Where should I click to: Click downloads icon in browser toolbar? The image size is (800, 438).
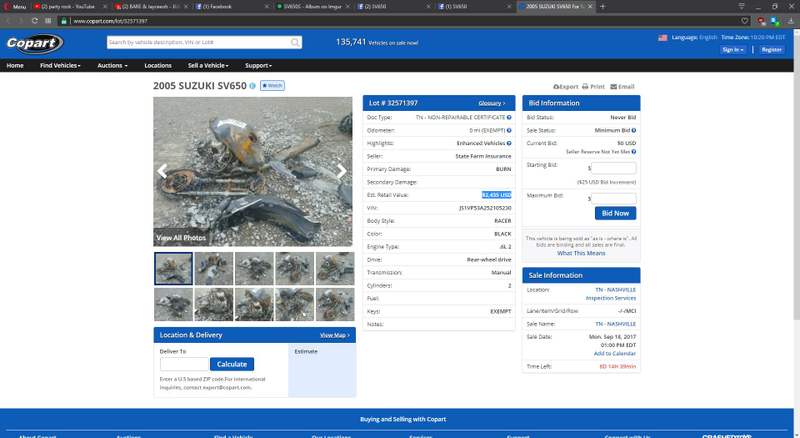point(791,21)
